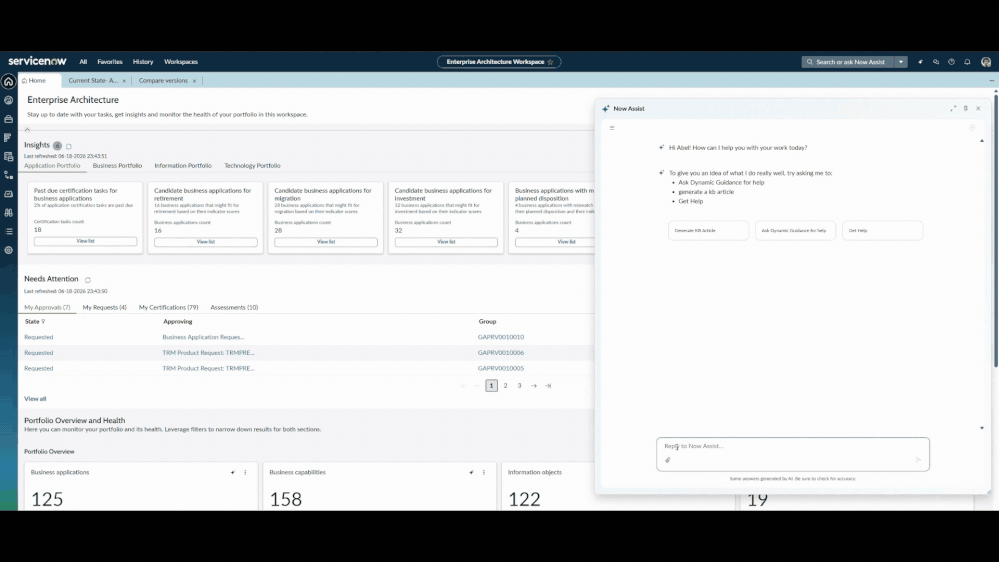Click the Now Assist sparkle icon in header
Screen dimensions: 999x562
(x=920, y=62)
